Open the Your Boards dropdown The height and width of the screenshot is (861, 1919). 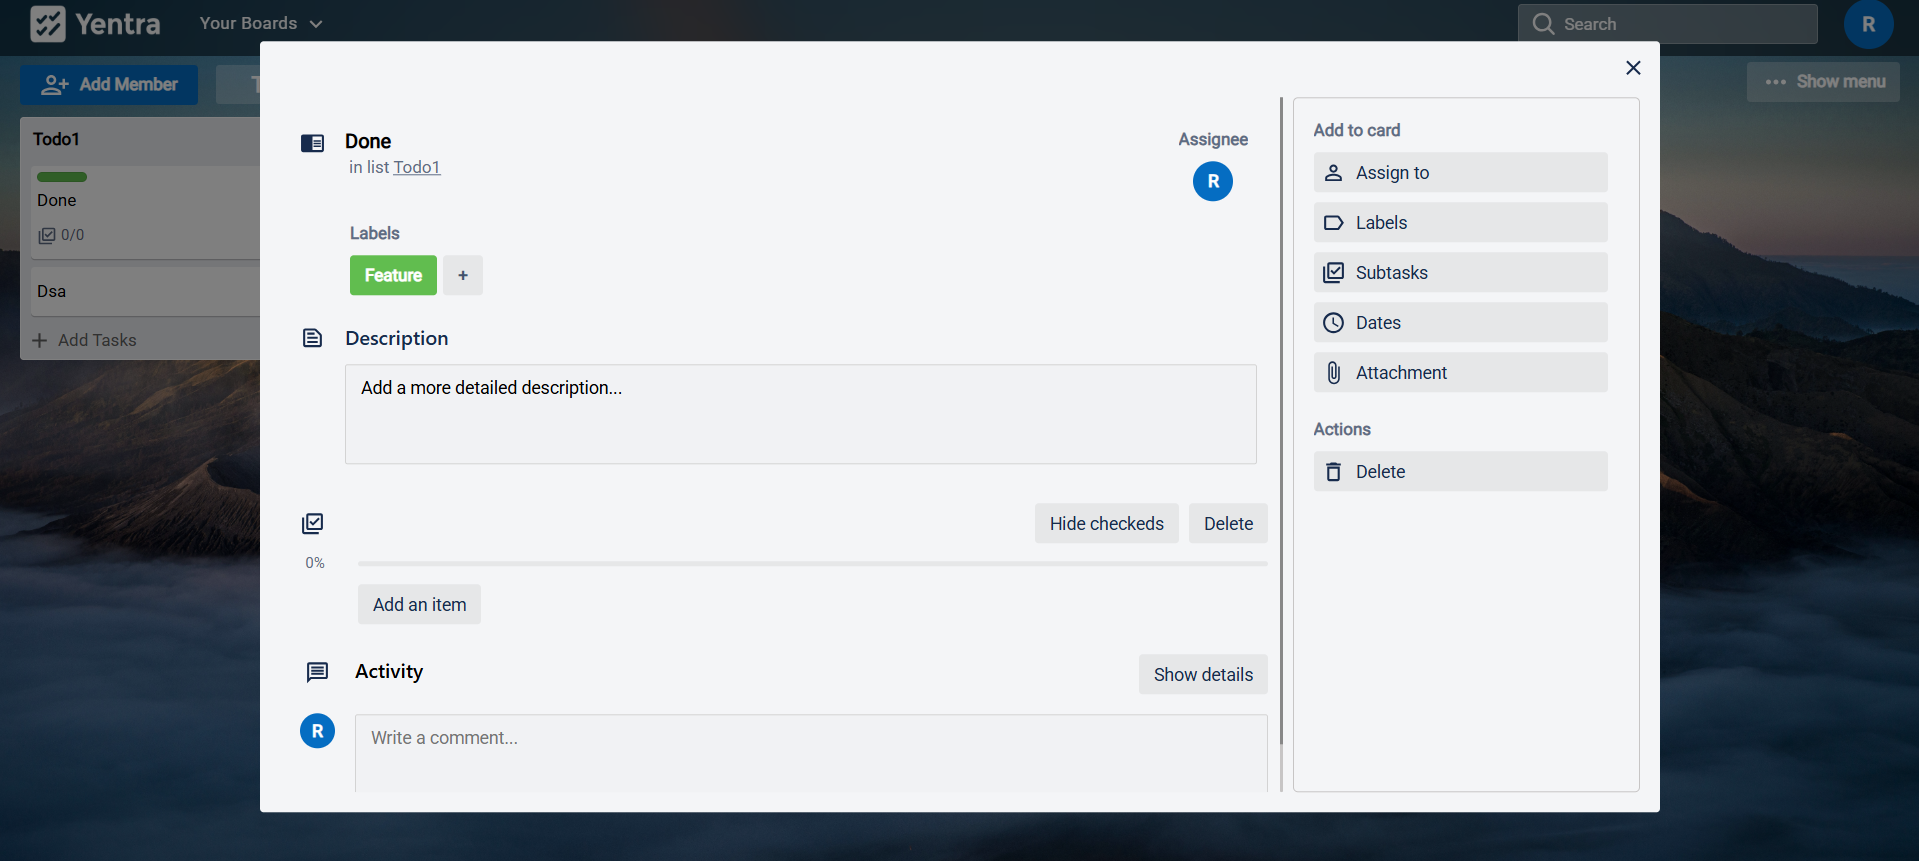(260, 24)
